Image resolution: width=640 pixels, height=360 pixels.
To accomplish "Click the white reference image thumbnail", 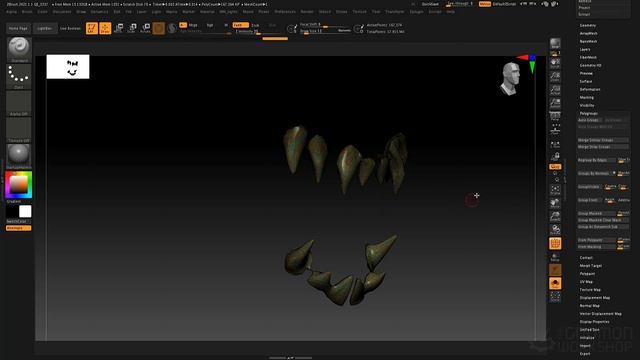I will 68,67.
